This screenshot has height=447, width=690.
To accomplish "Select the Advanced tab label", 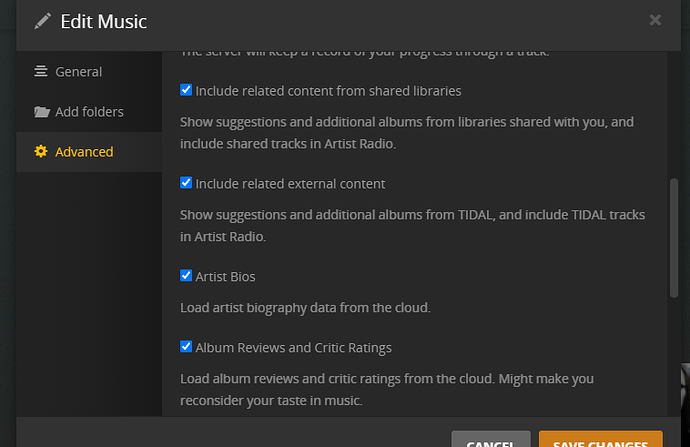I will pos(84,152).
